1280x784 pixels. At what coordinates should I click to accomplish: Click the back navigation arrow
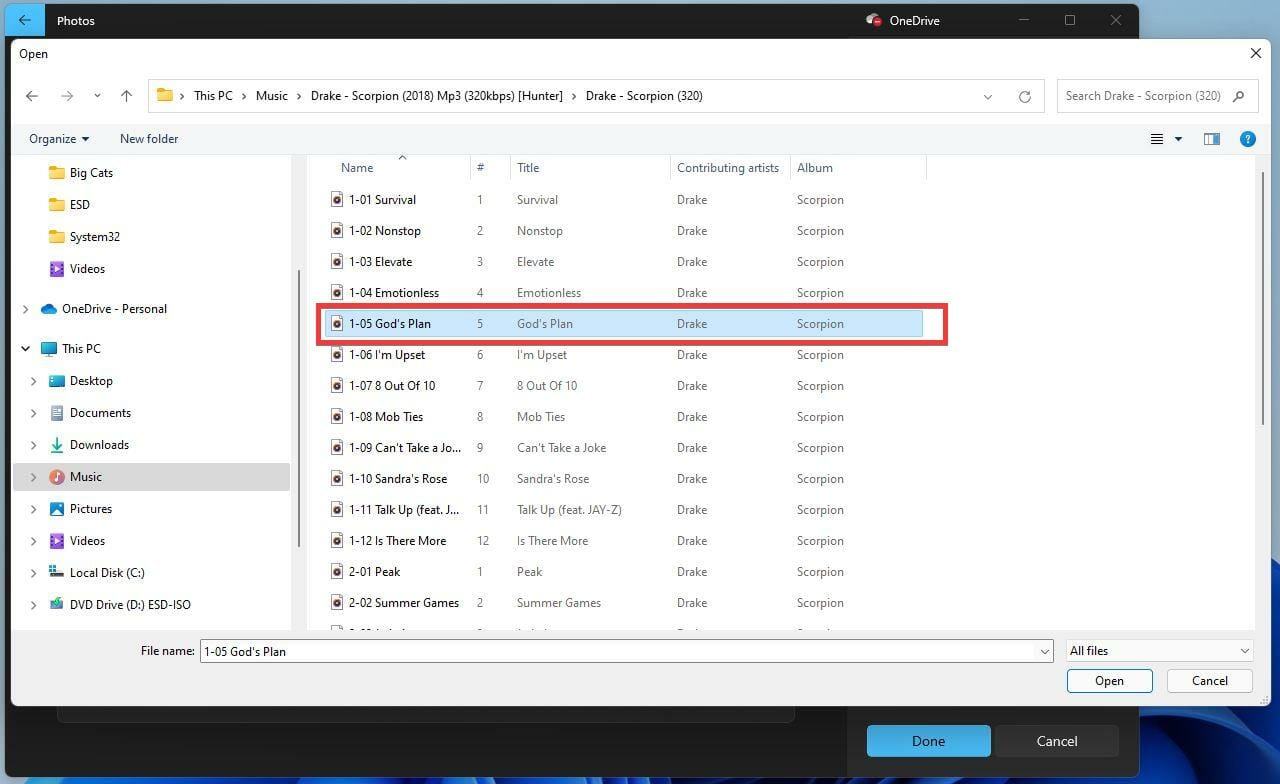31,95
